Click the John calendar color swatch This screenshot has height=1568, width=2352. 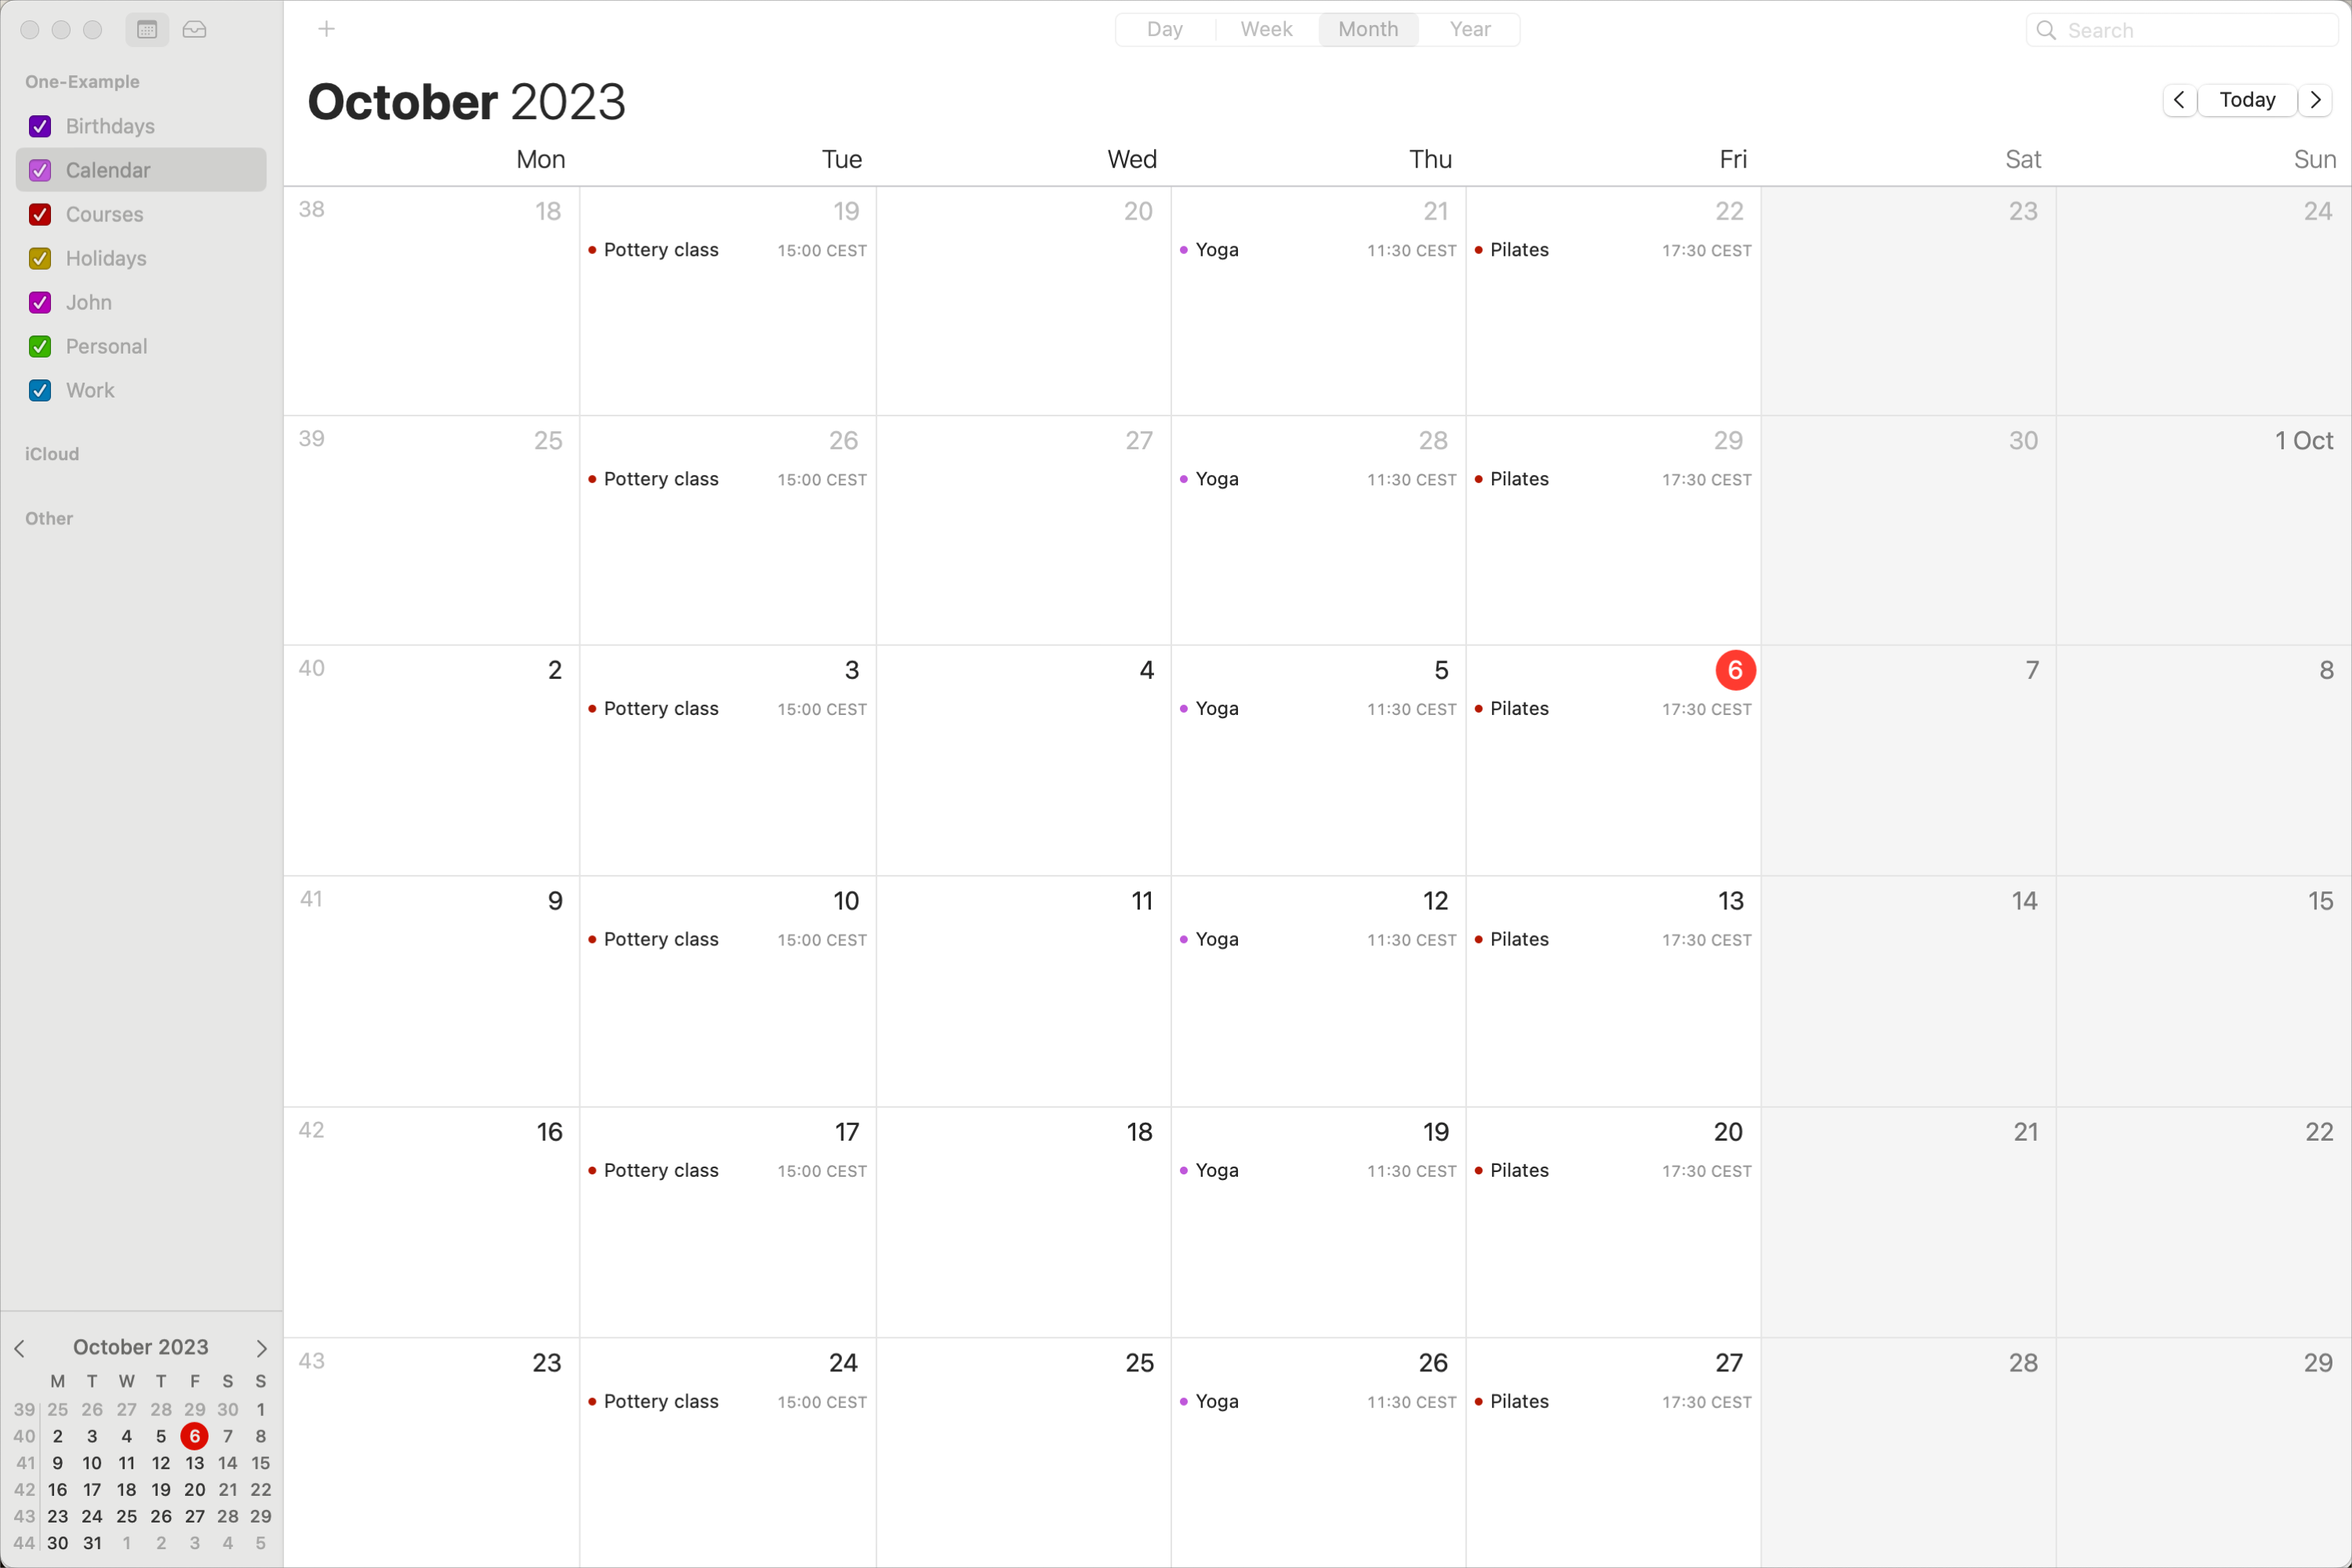point(38,301)
